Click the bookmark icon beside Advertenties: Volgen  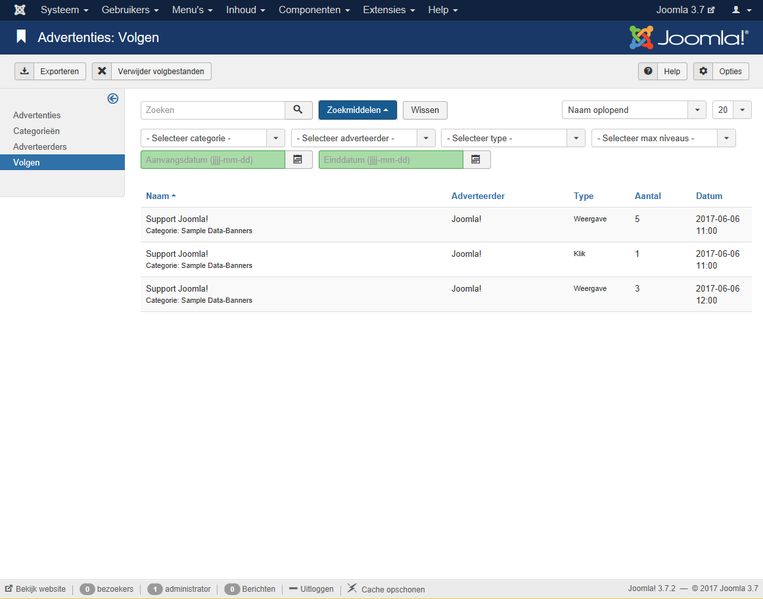(21, 37)
